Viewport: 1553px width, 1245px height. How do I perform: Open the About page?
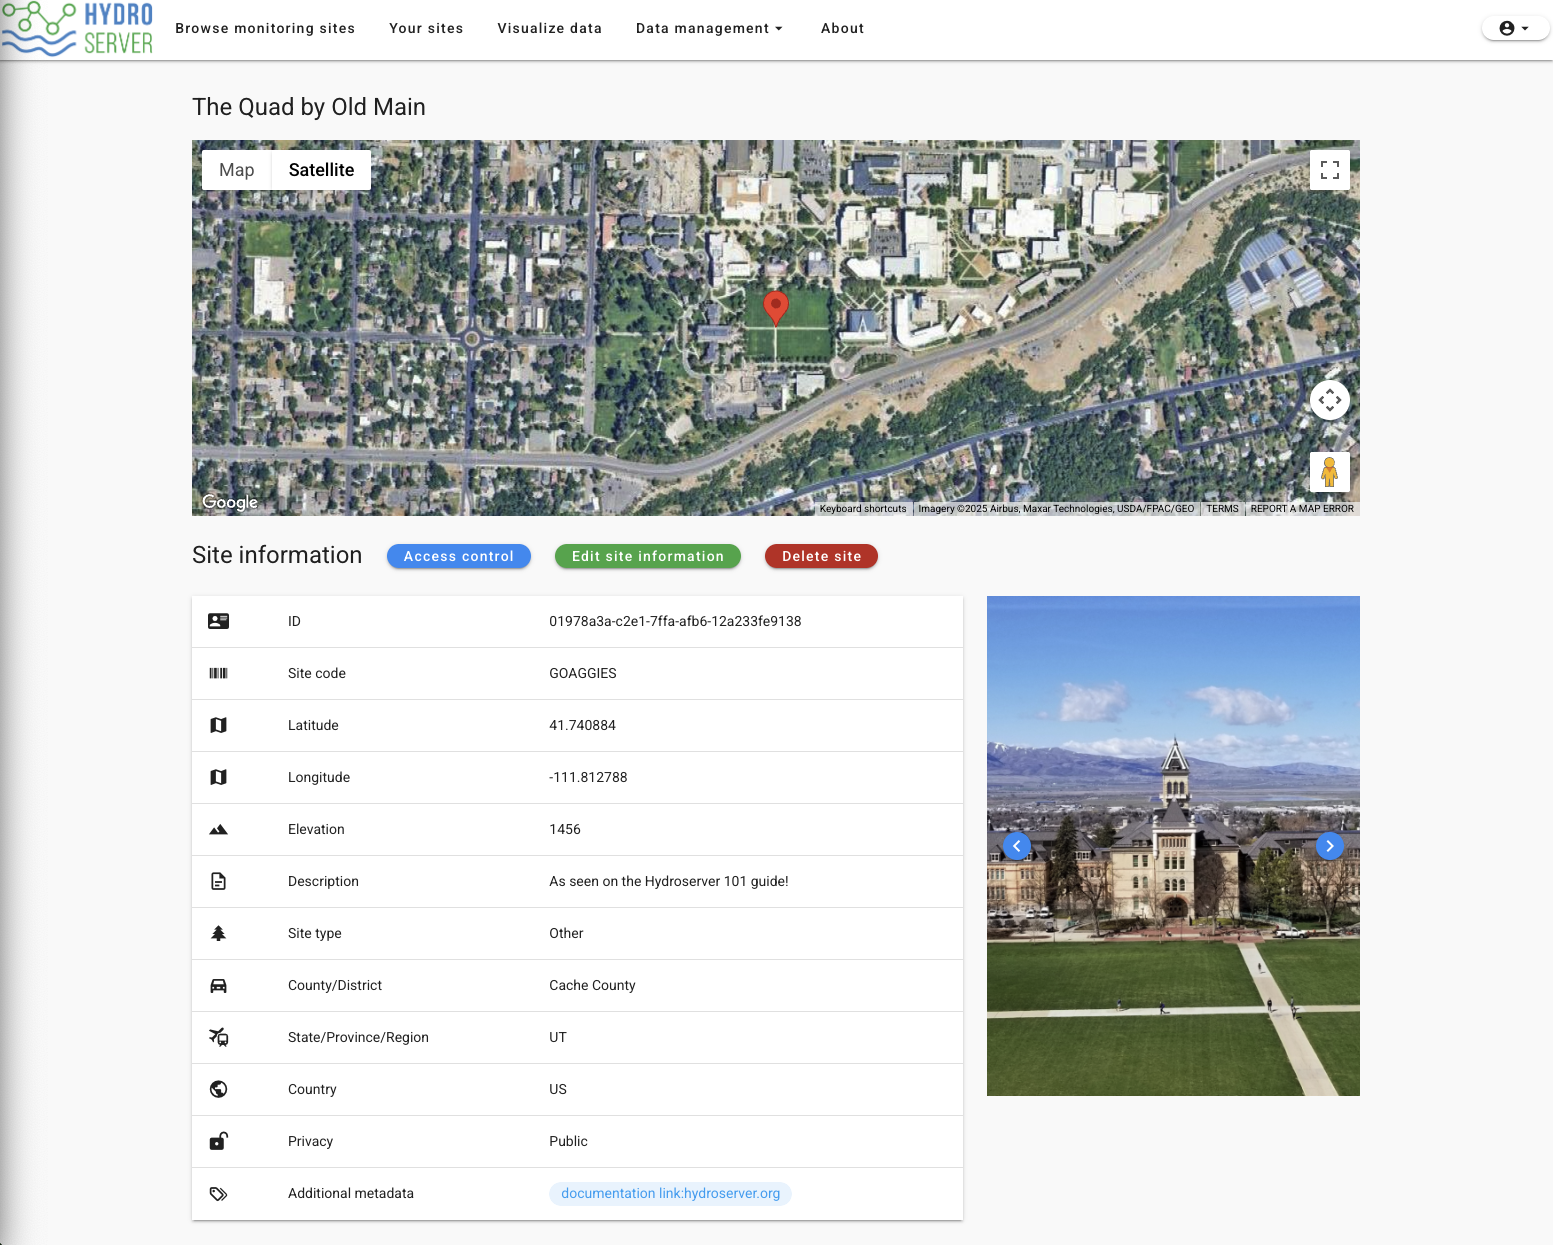point(842,28)
